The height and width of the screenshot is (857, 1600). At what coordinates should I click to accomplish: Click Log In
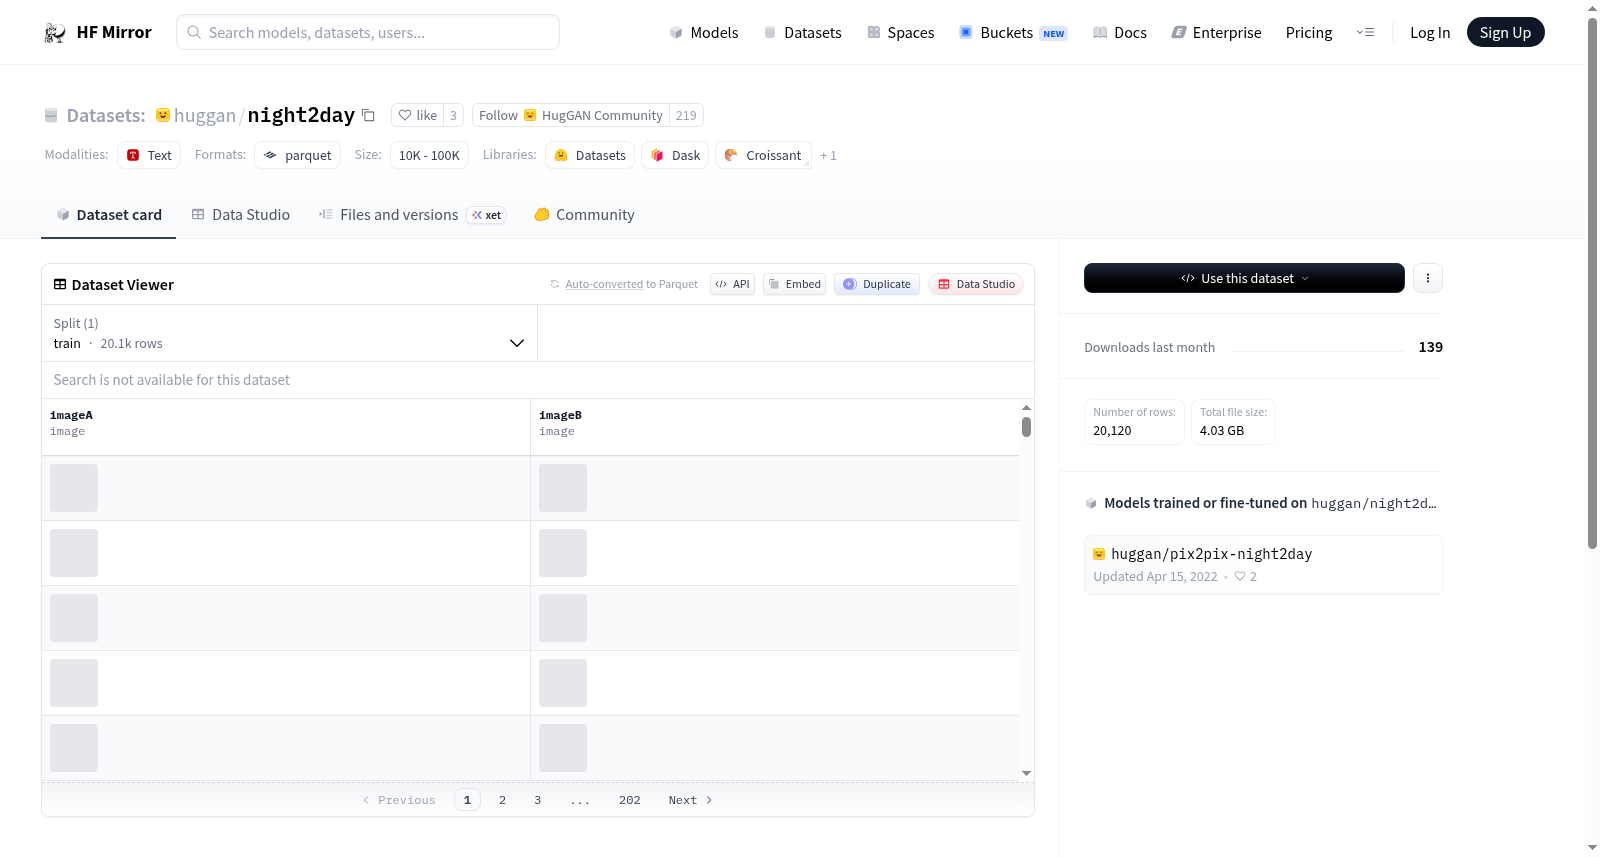tap(1430, 32)
